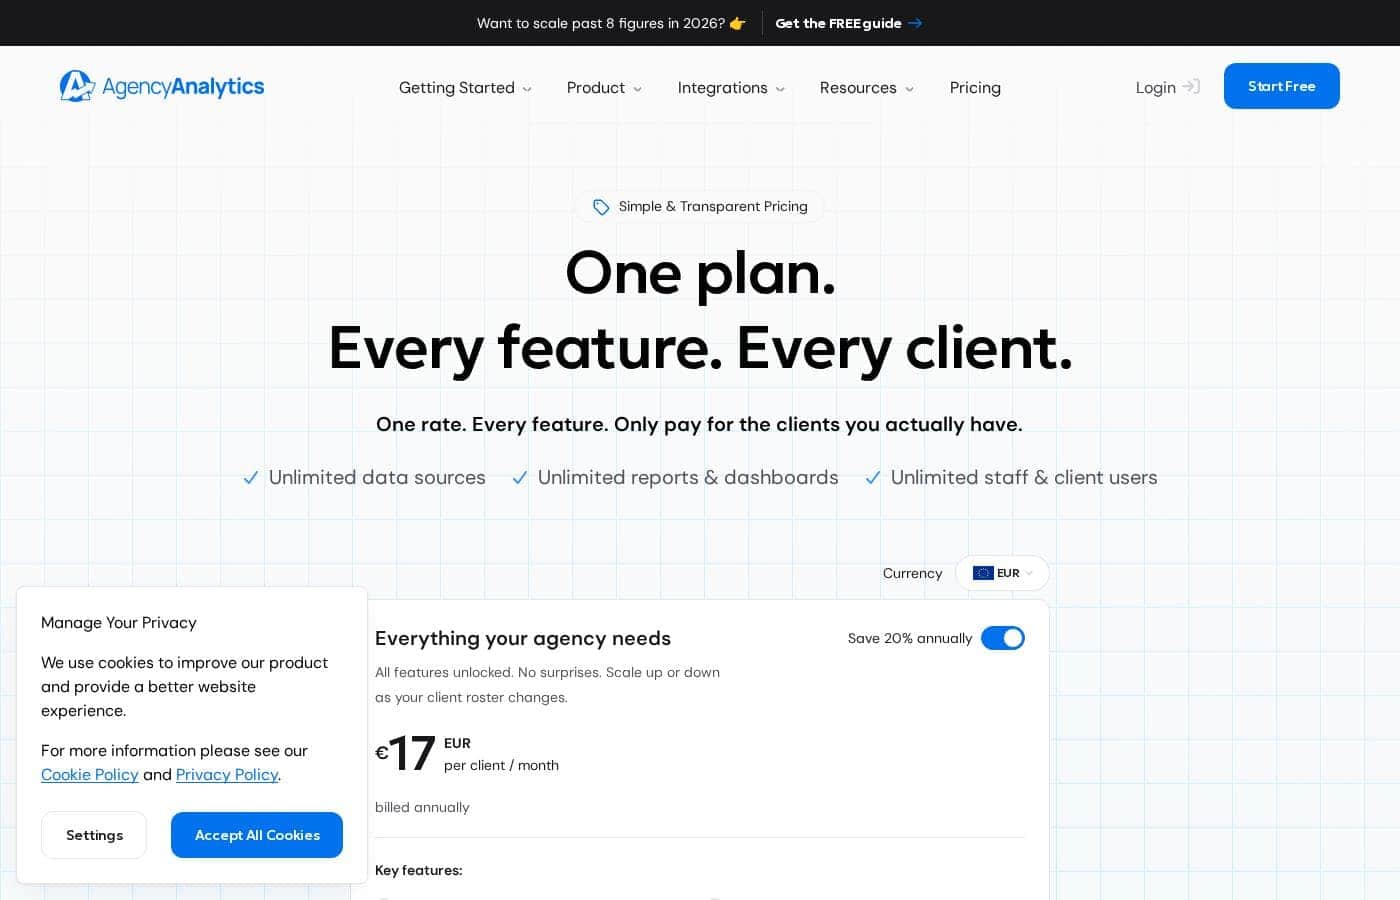Click checkmark beside Unlimited reports & dashboards

[520, 478]
